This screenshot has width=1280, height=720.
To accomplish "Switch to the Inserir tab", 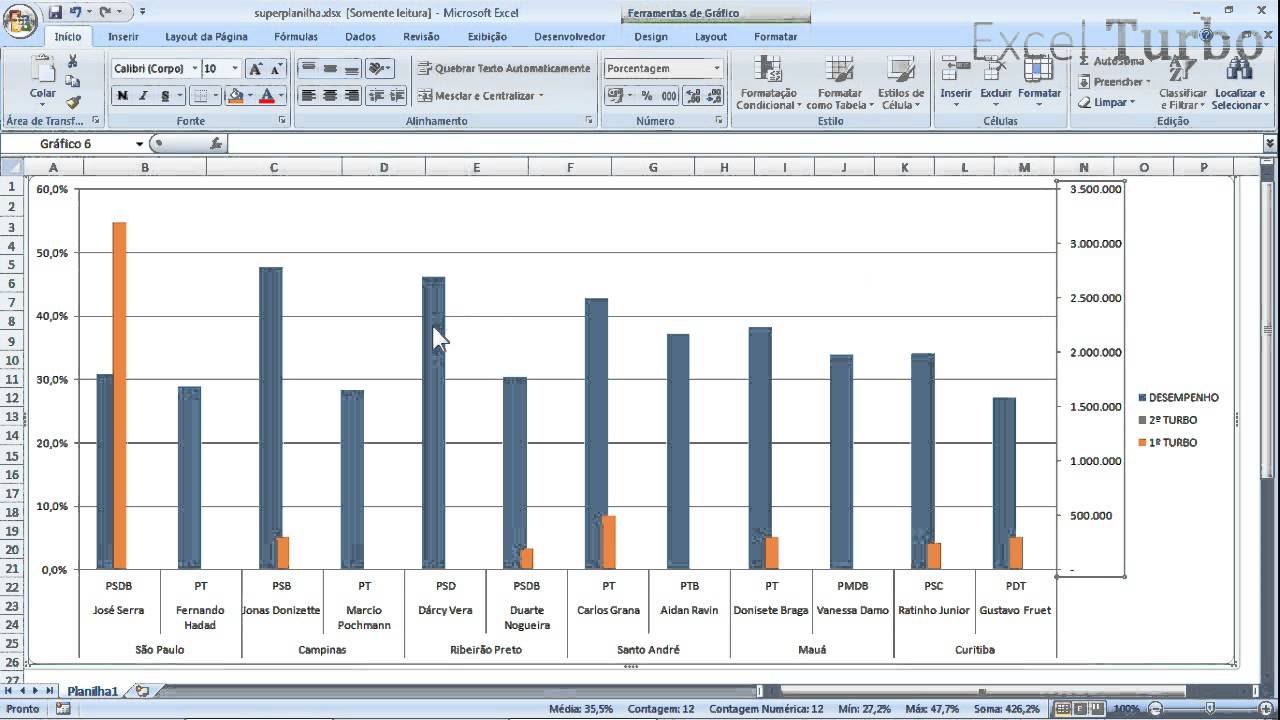I will tap(123, 37).
